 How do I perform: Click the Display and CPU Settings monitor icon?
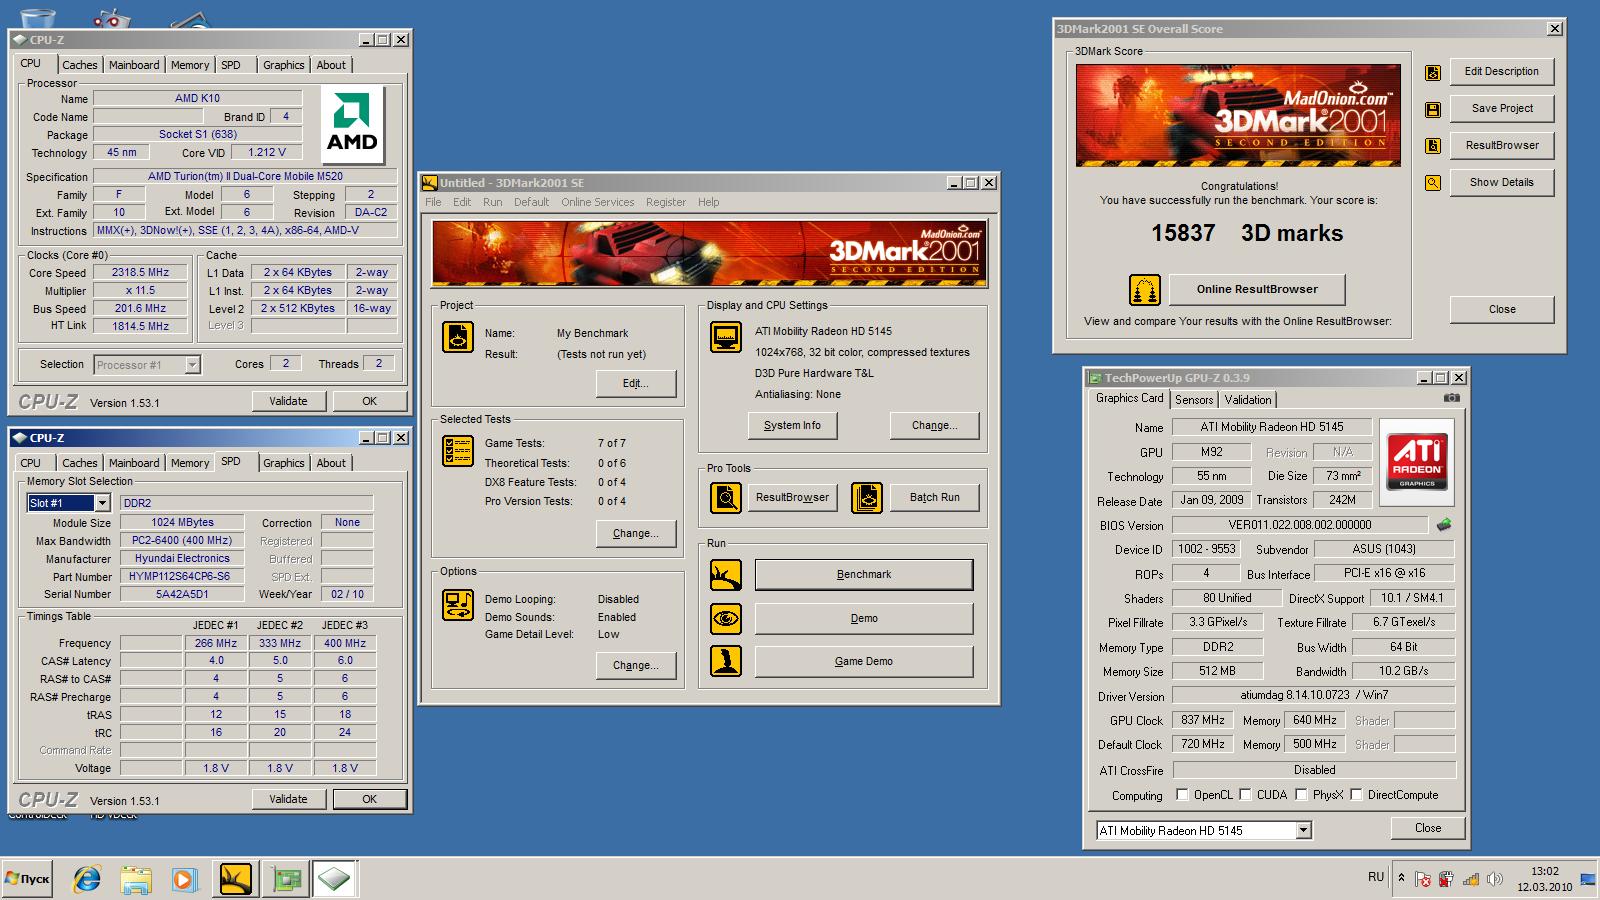[726, 337]
